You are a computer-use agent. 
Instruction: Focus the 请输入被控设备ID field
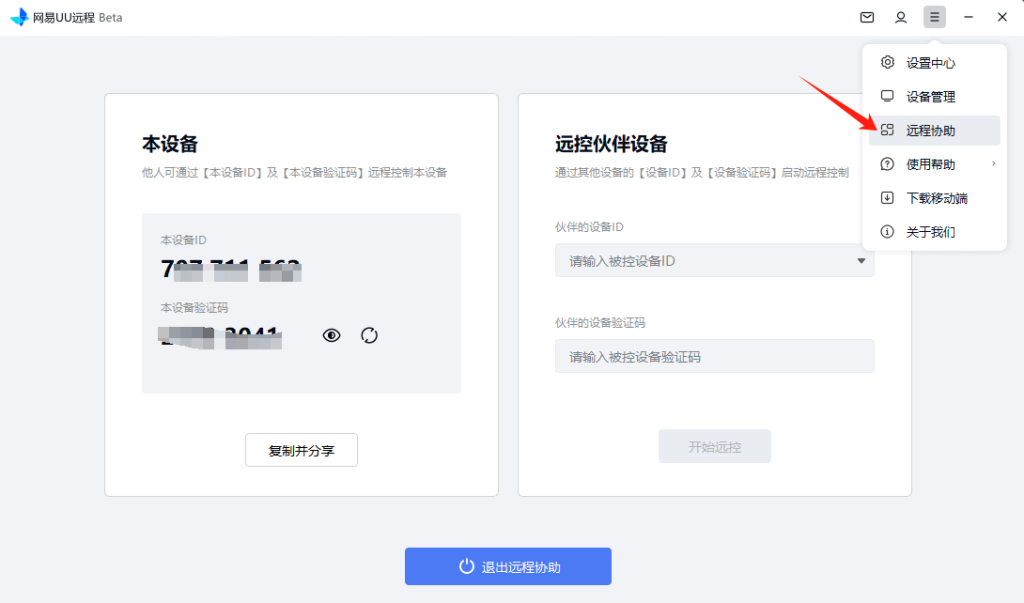pos(714,261)
